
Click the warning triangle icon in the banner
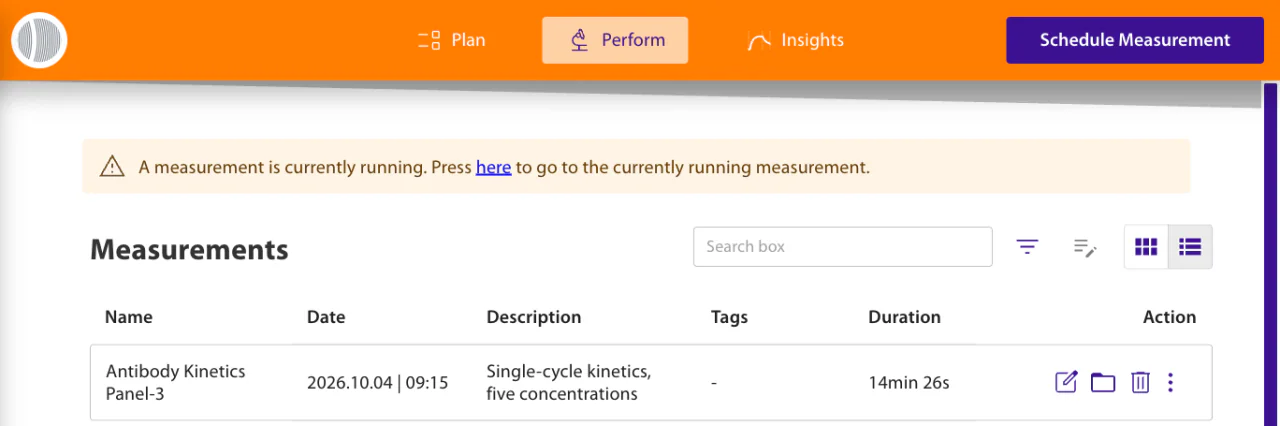[112, 167]
